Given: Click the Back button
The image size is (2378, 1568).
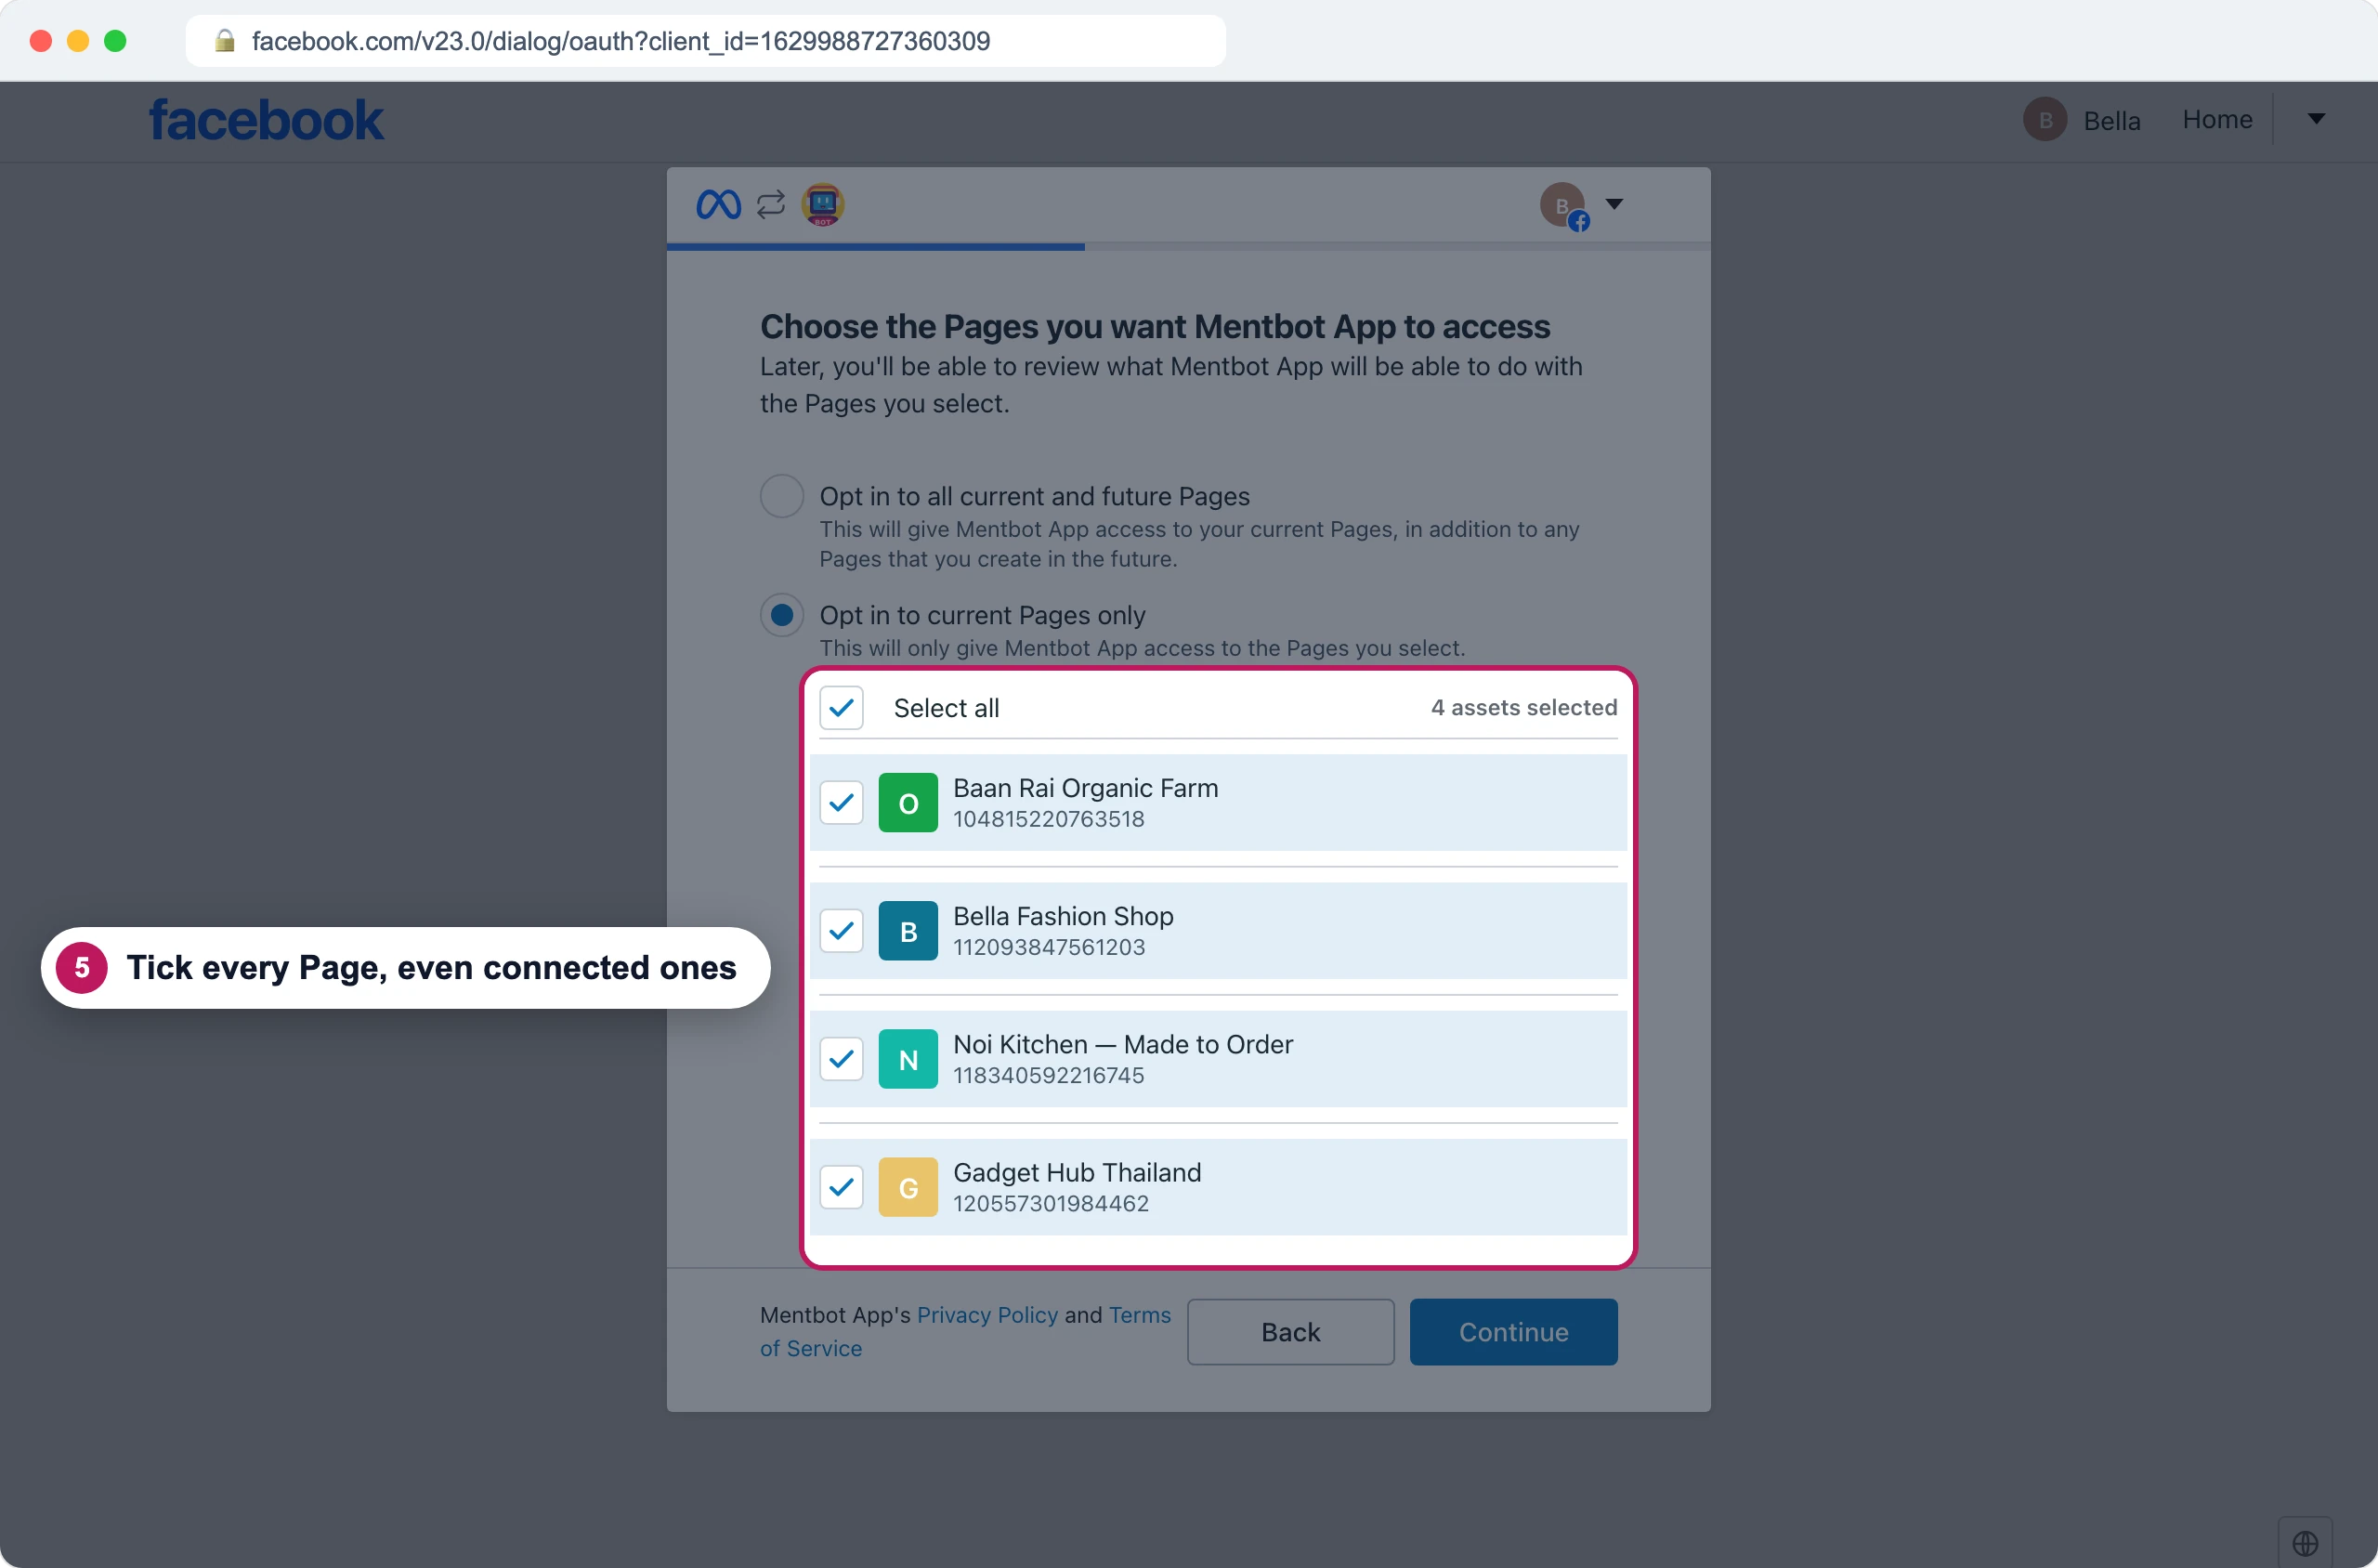Looking at the screenshot, I should (1290, 1332).
